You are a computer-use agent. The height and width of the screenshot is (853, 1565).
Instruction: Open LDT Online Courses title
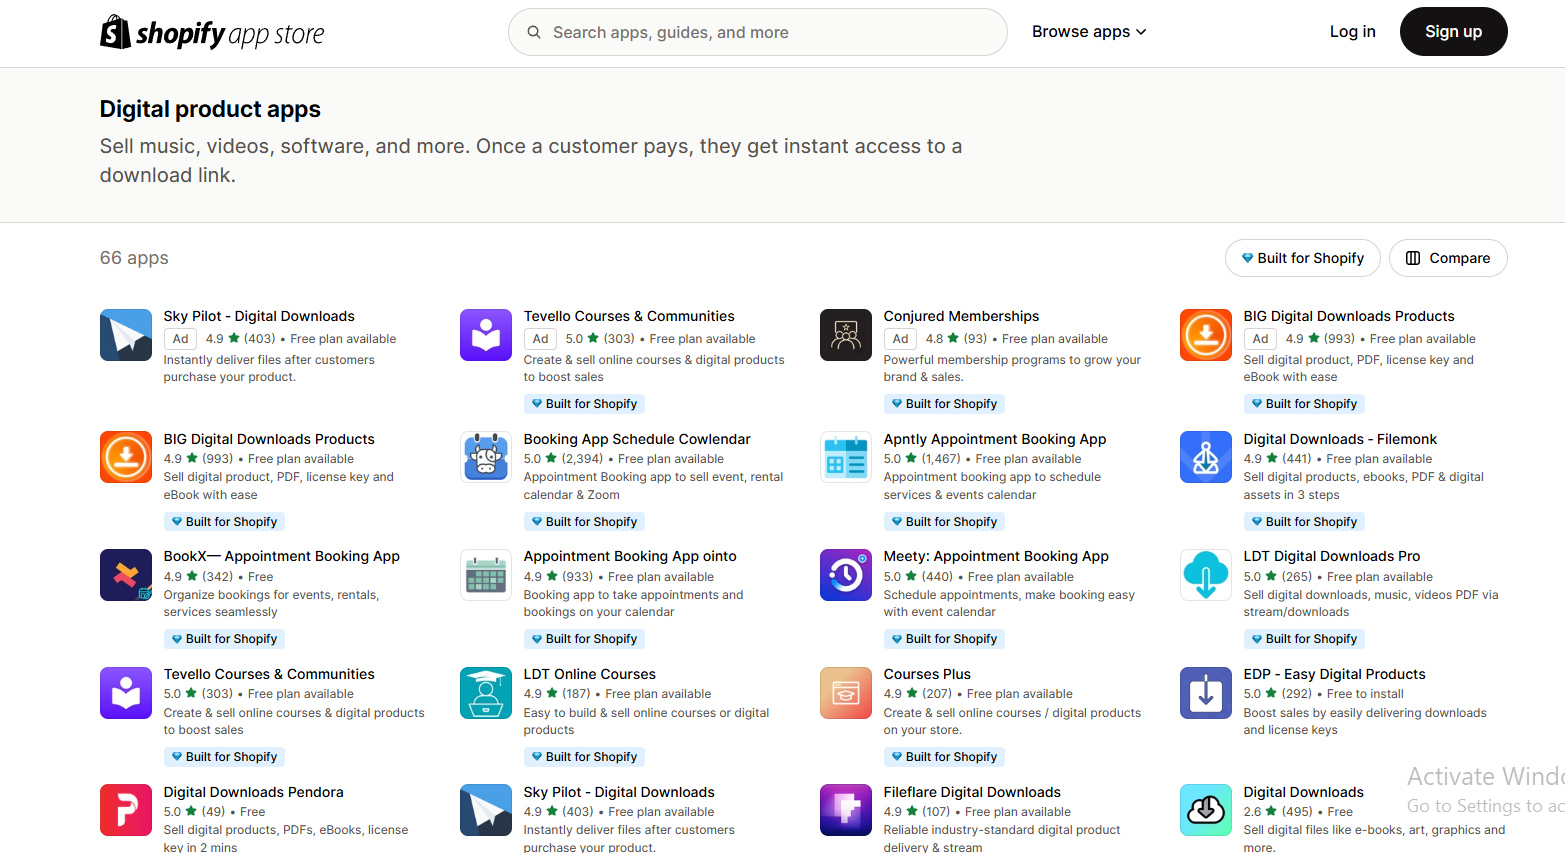[590, 674]
